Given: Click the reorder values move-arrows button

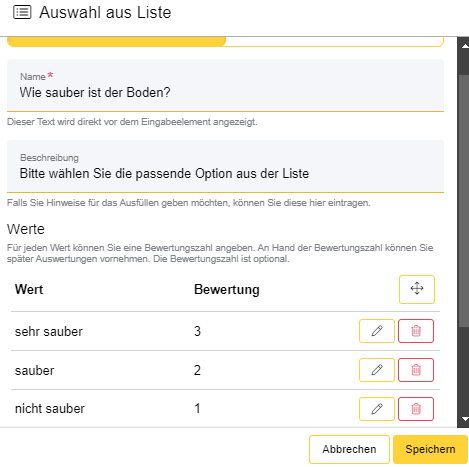Looking at the screenshot, I should click(x=417, y=289).
